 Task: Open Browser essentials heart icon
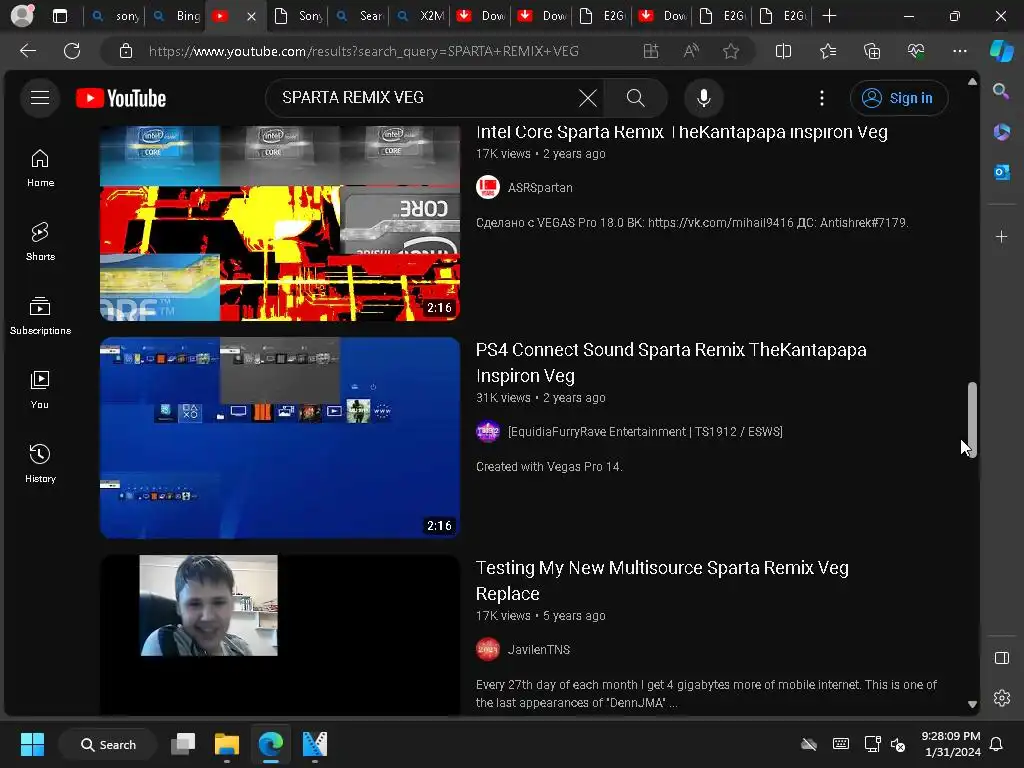click(x=916, y=51)
